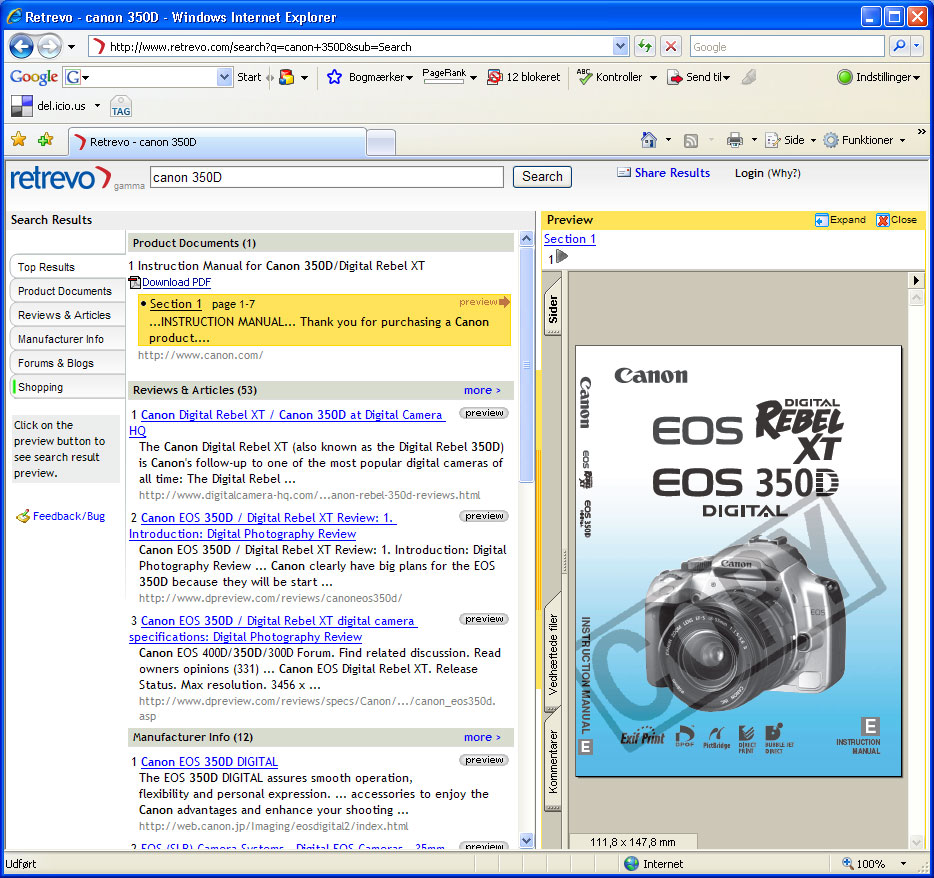934x878 pixels.
Task: Select the Forums & Blogs tab
Action: [56, 363]
